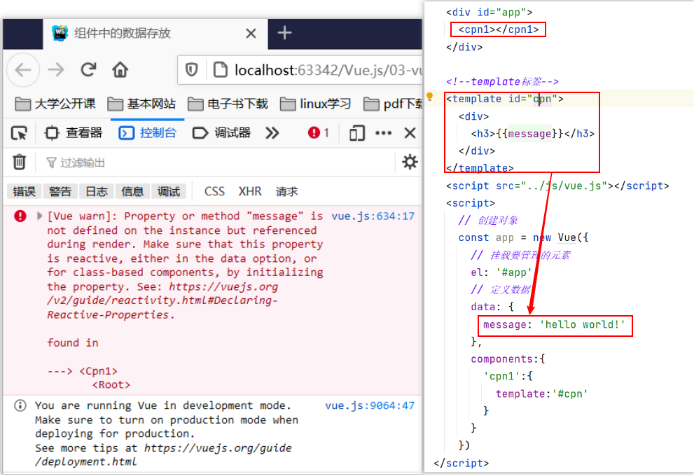Go to the home page icon
This screenshot has height=476, width=694.
point(120,70)
